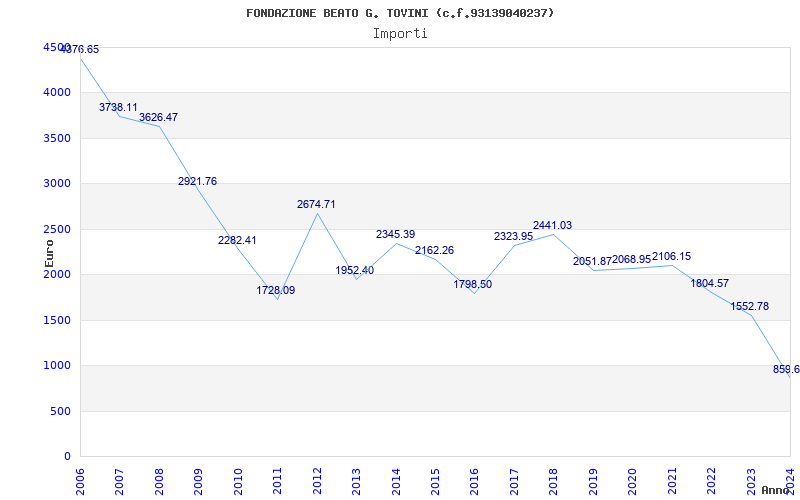
Task: Select the data label 2345.39
Action: pos(395,234)
